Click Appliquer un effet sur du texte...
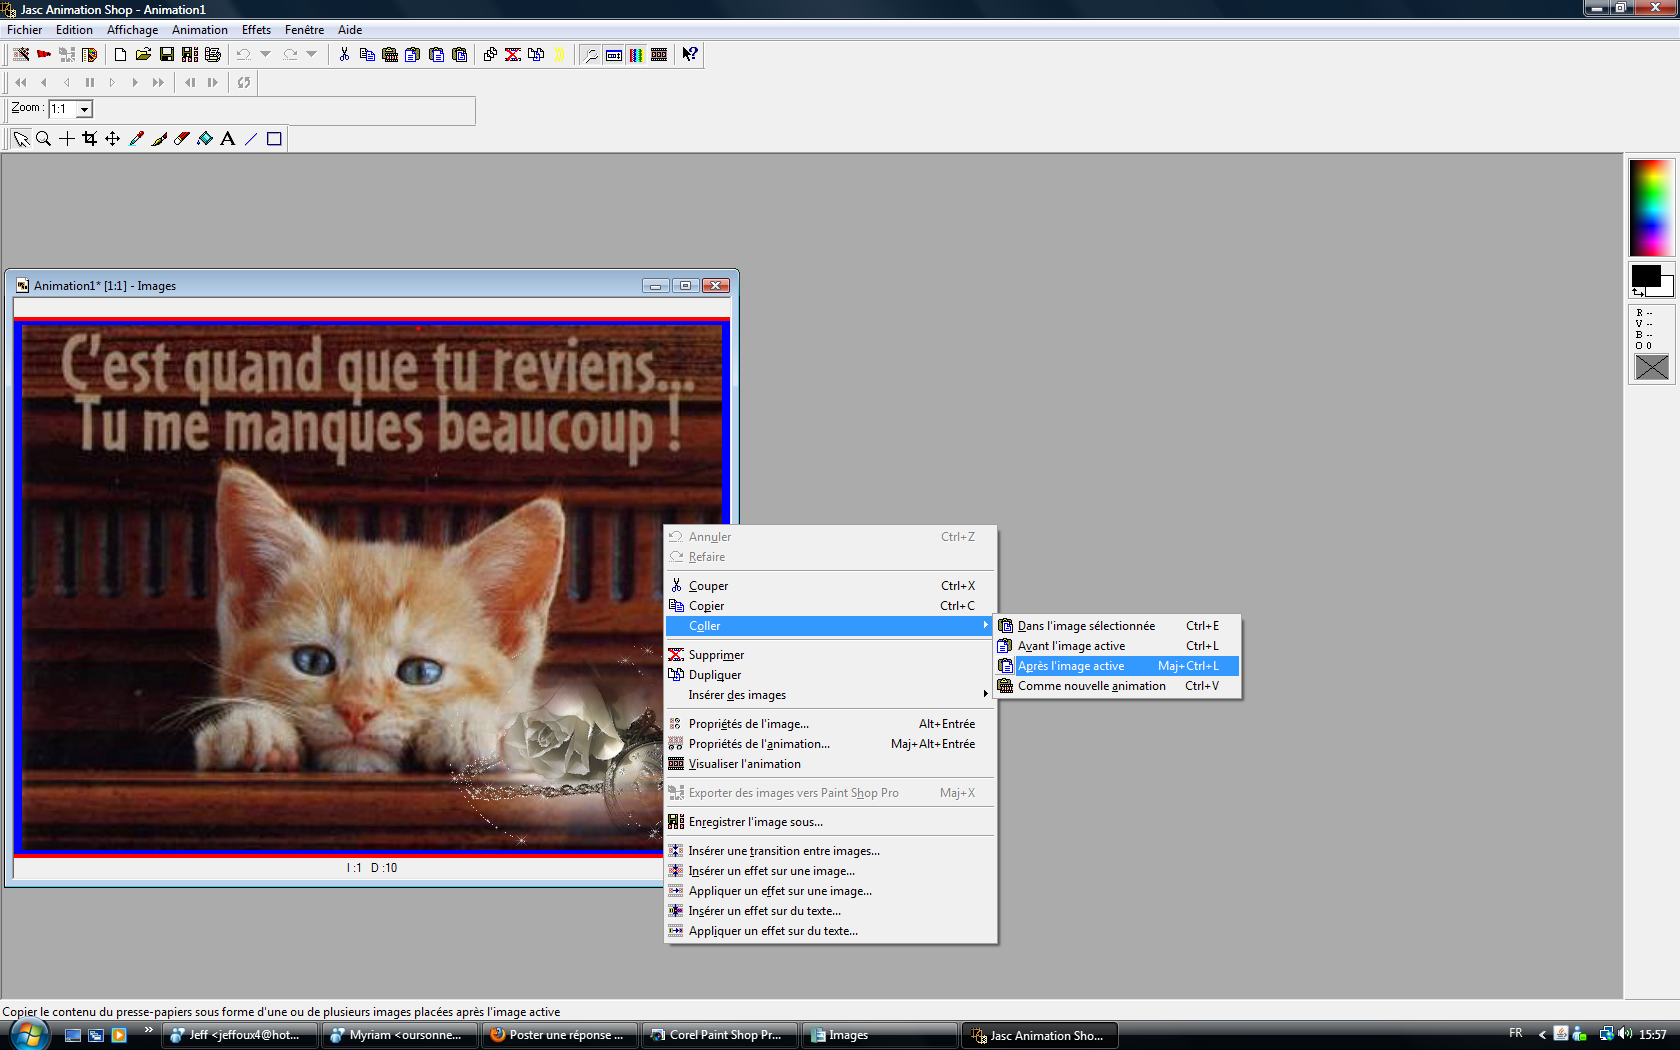This screenshot has height=1050, width=1680. click(x=829, y=931)
